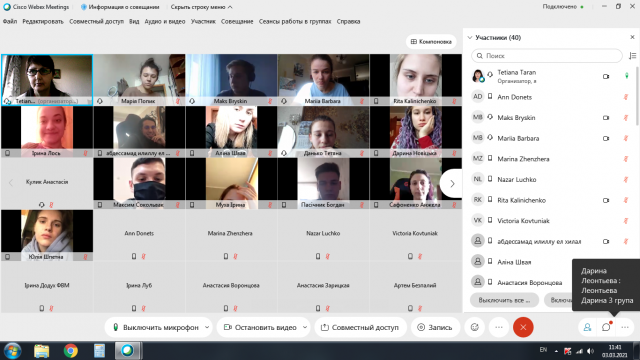Select Максим Соколовак video thumbnail
This screenshot has height=360, width=640.
click(x=139, y=184)
